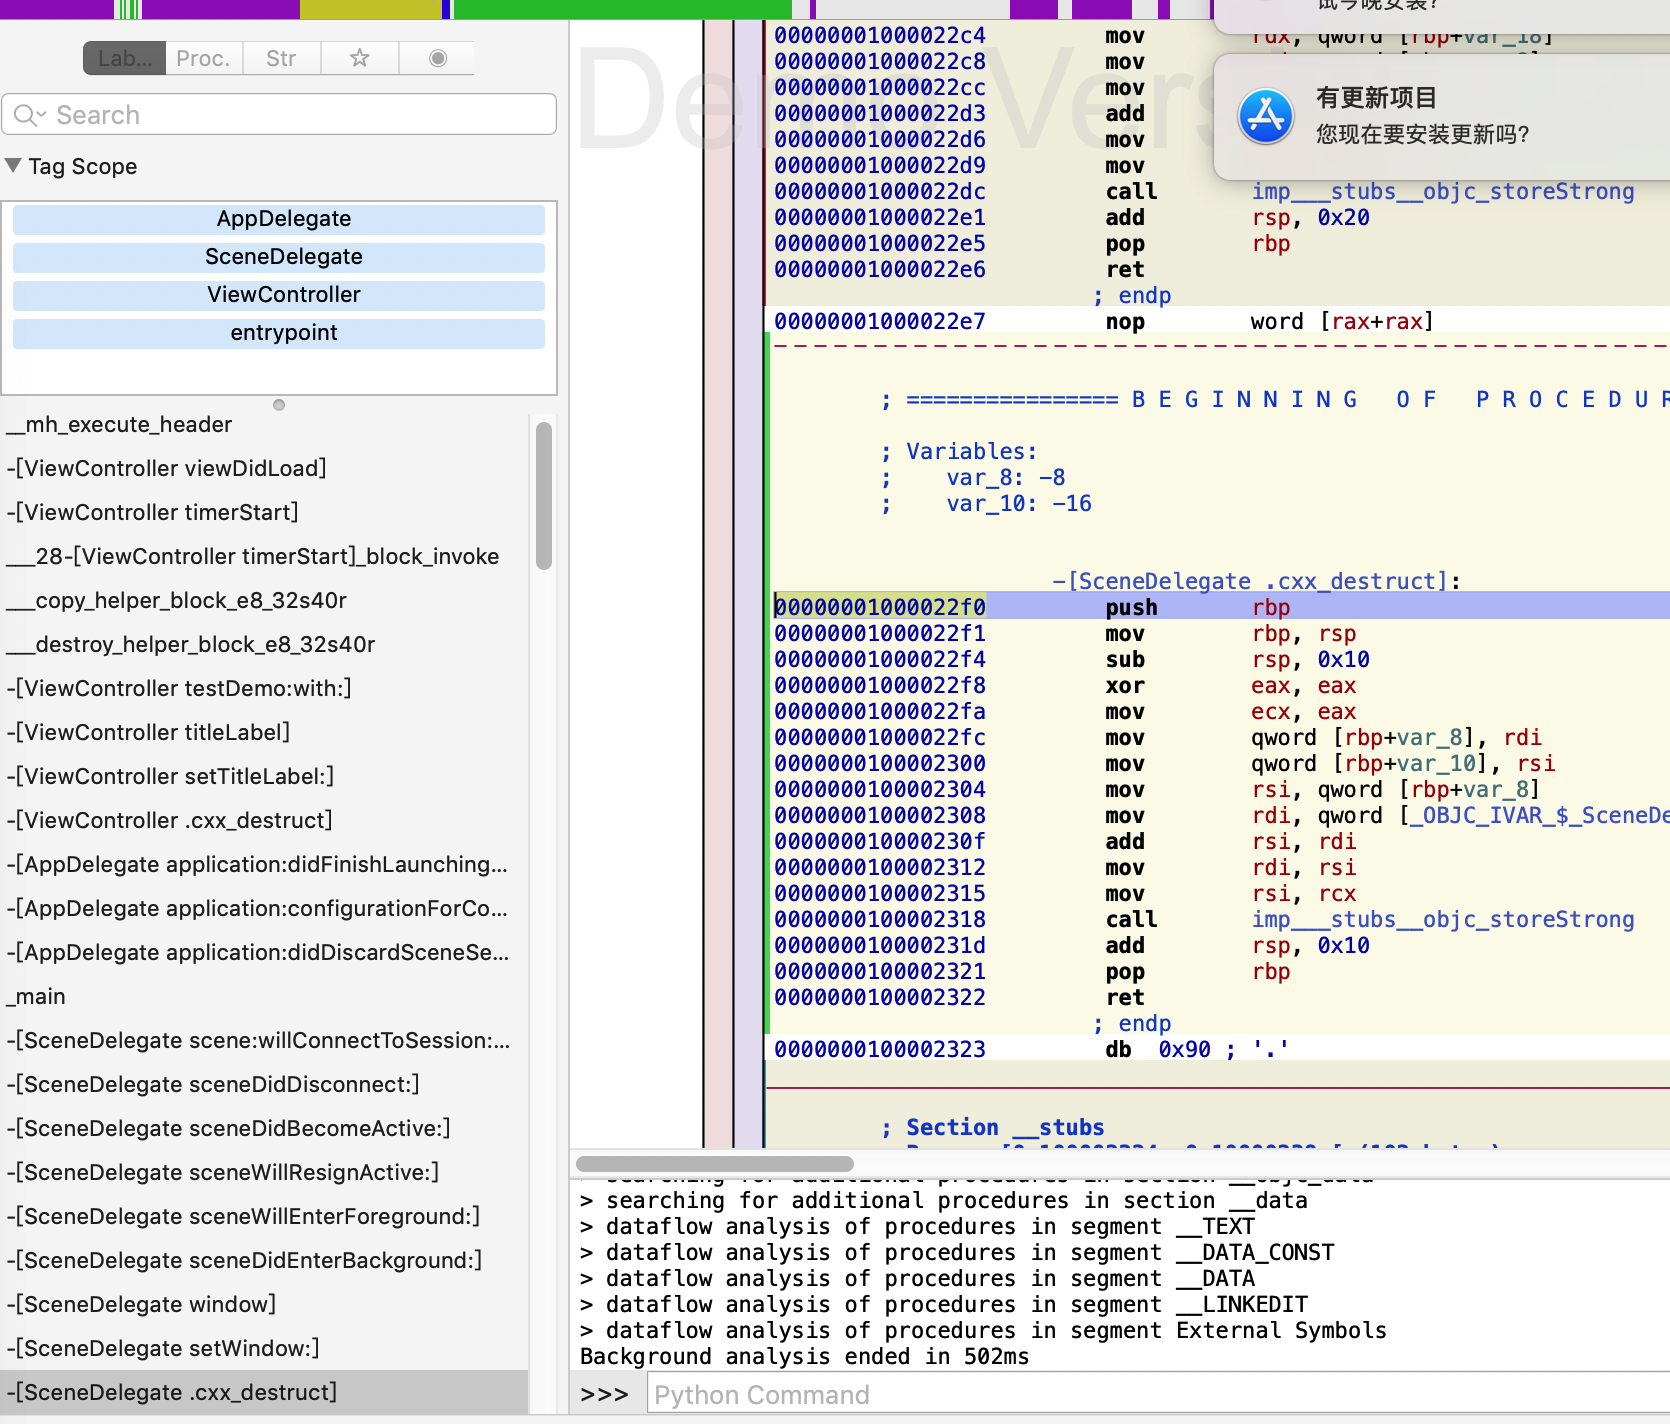
Task: Switch to the Proc. tab
Action: tap(203, 58)
